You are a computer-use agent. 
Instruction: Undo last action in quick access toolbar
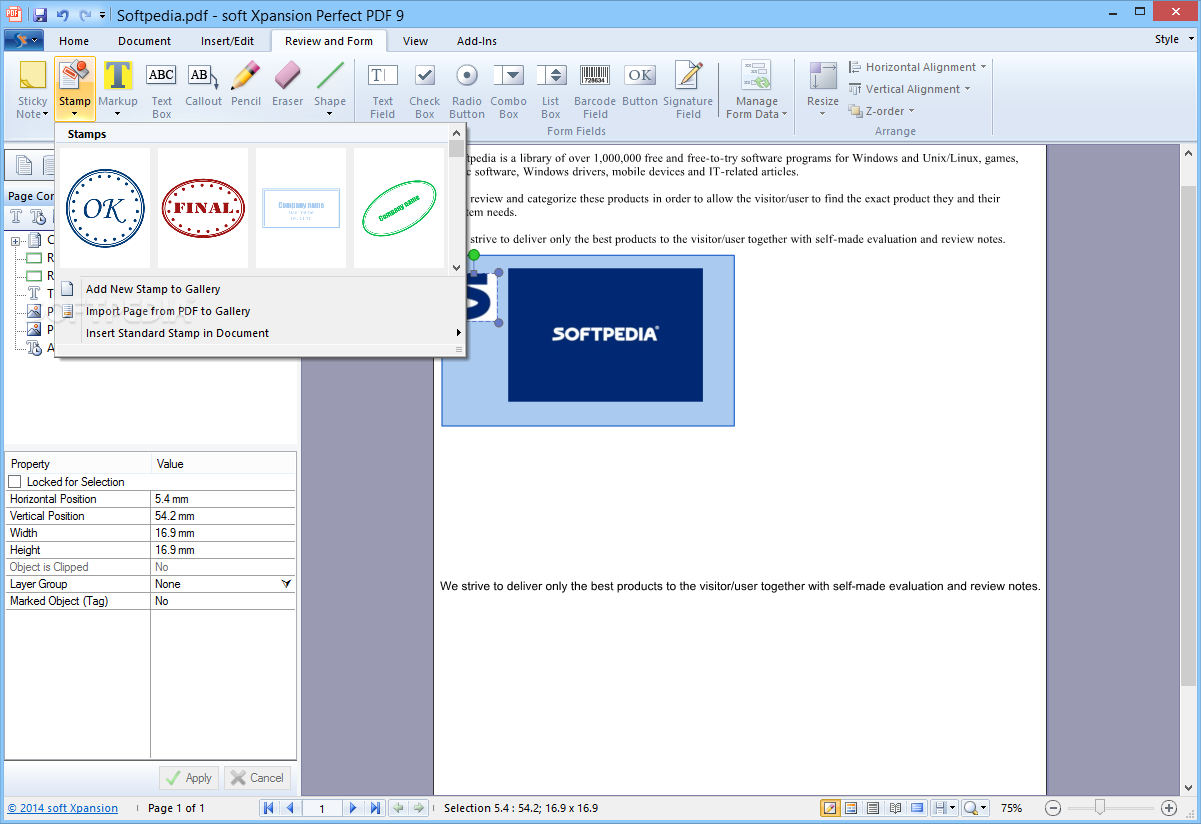63,14
